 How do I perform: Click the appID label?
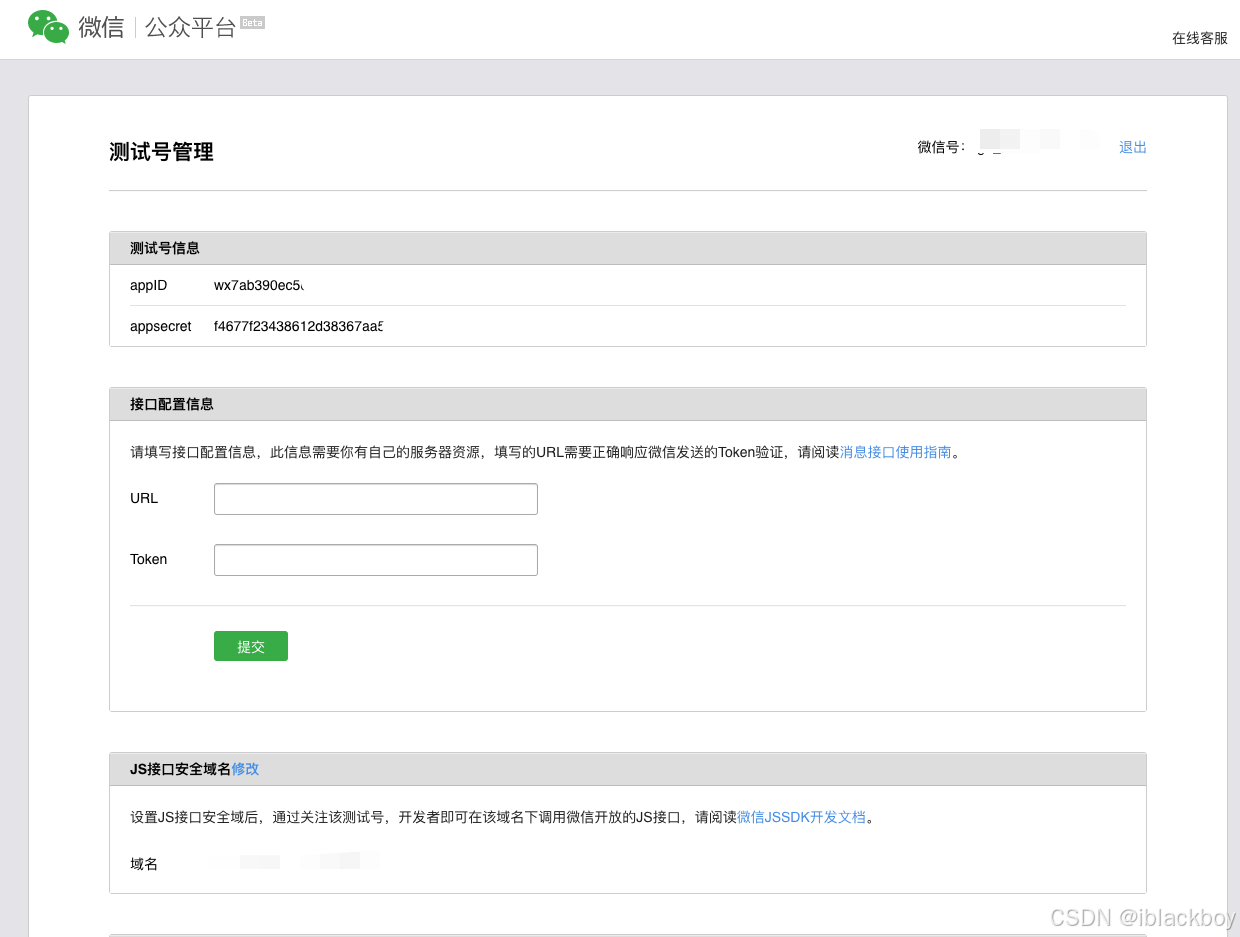pyautogui.click(x=149, y=286)
